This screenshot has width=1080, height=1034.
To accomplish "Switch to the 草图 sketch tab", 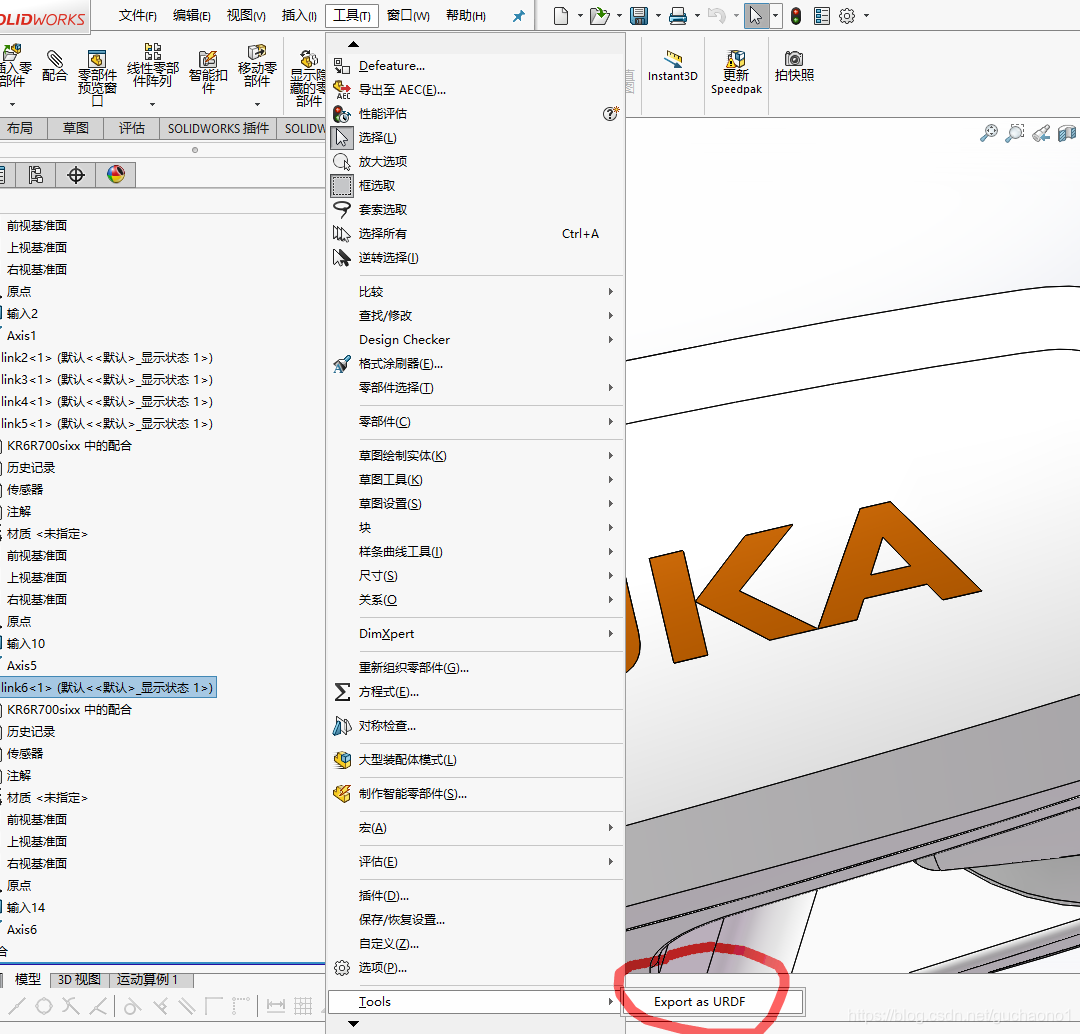I will tap(76, 128).
